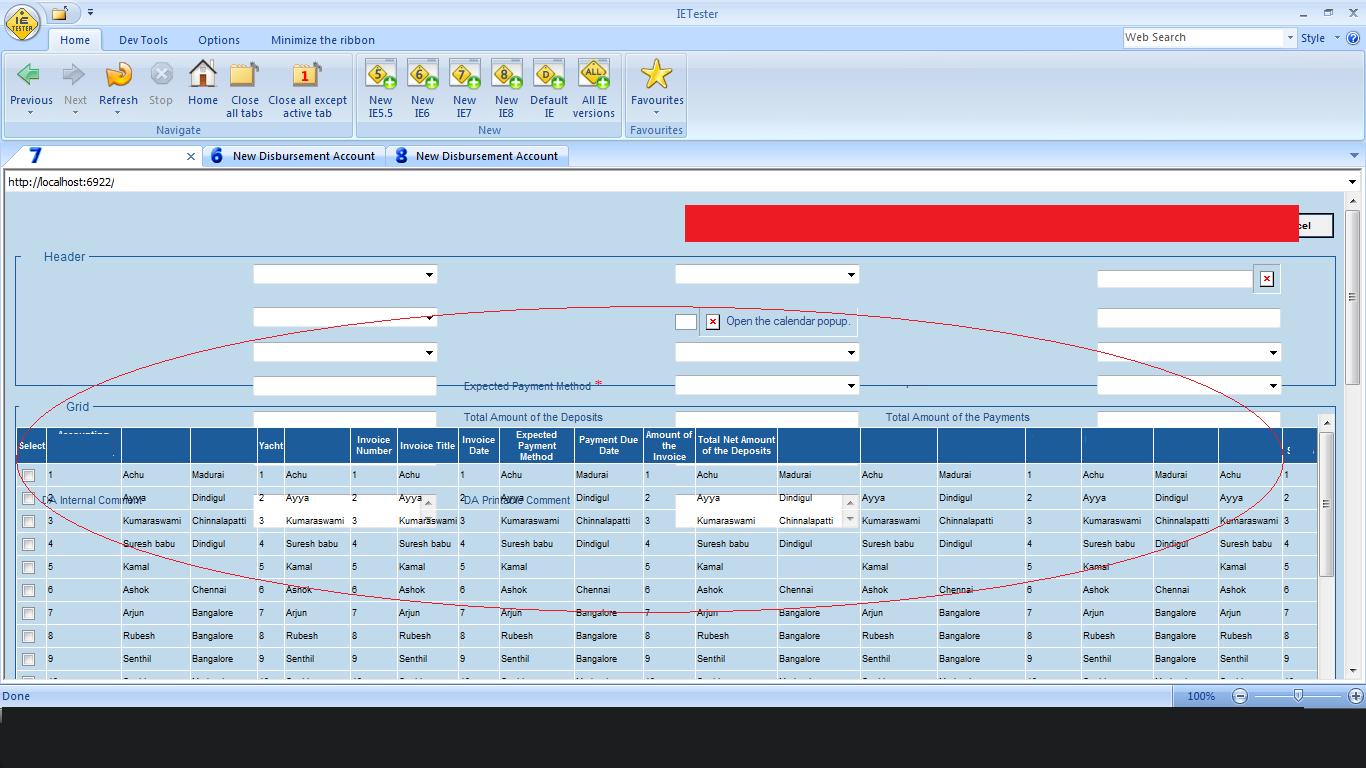Tick the checkbox for row 4 Suresh babu
Image resolution: width=1366 pixels, height=768 pixels.
(x=28, y=545)
